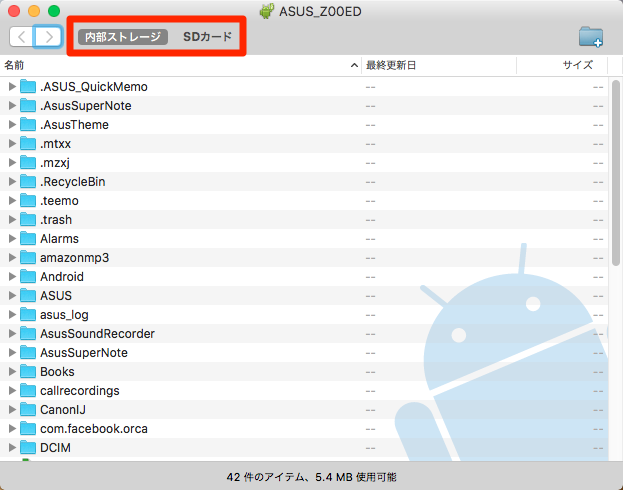623x490 pixels.
Task: Select the AsusSoundRecorder row name
Action: click(97, 334)
